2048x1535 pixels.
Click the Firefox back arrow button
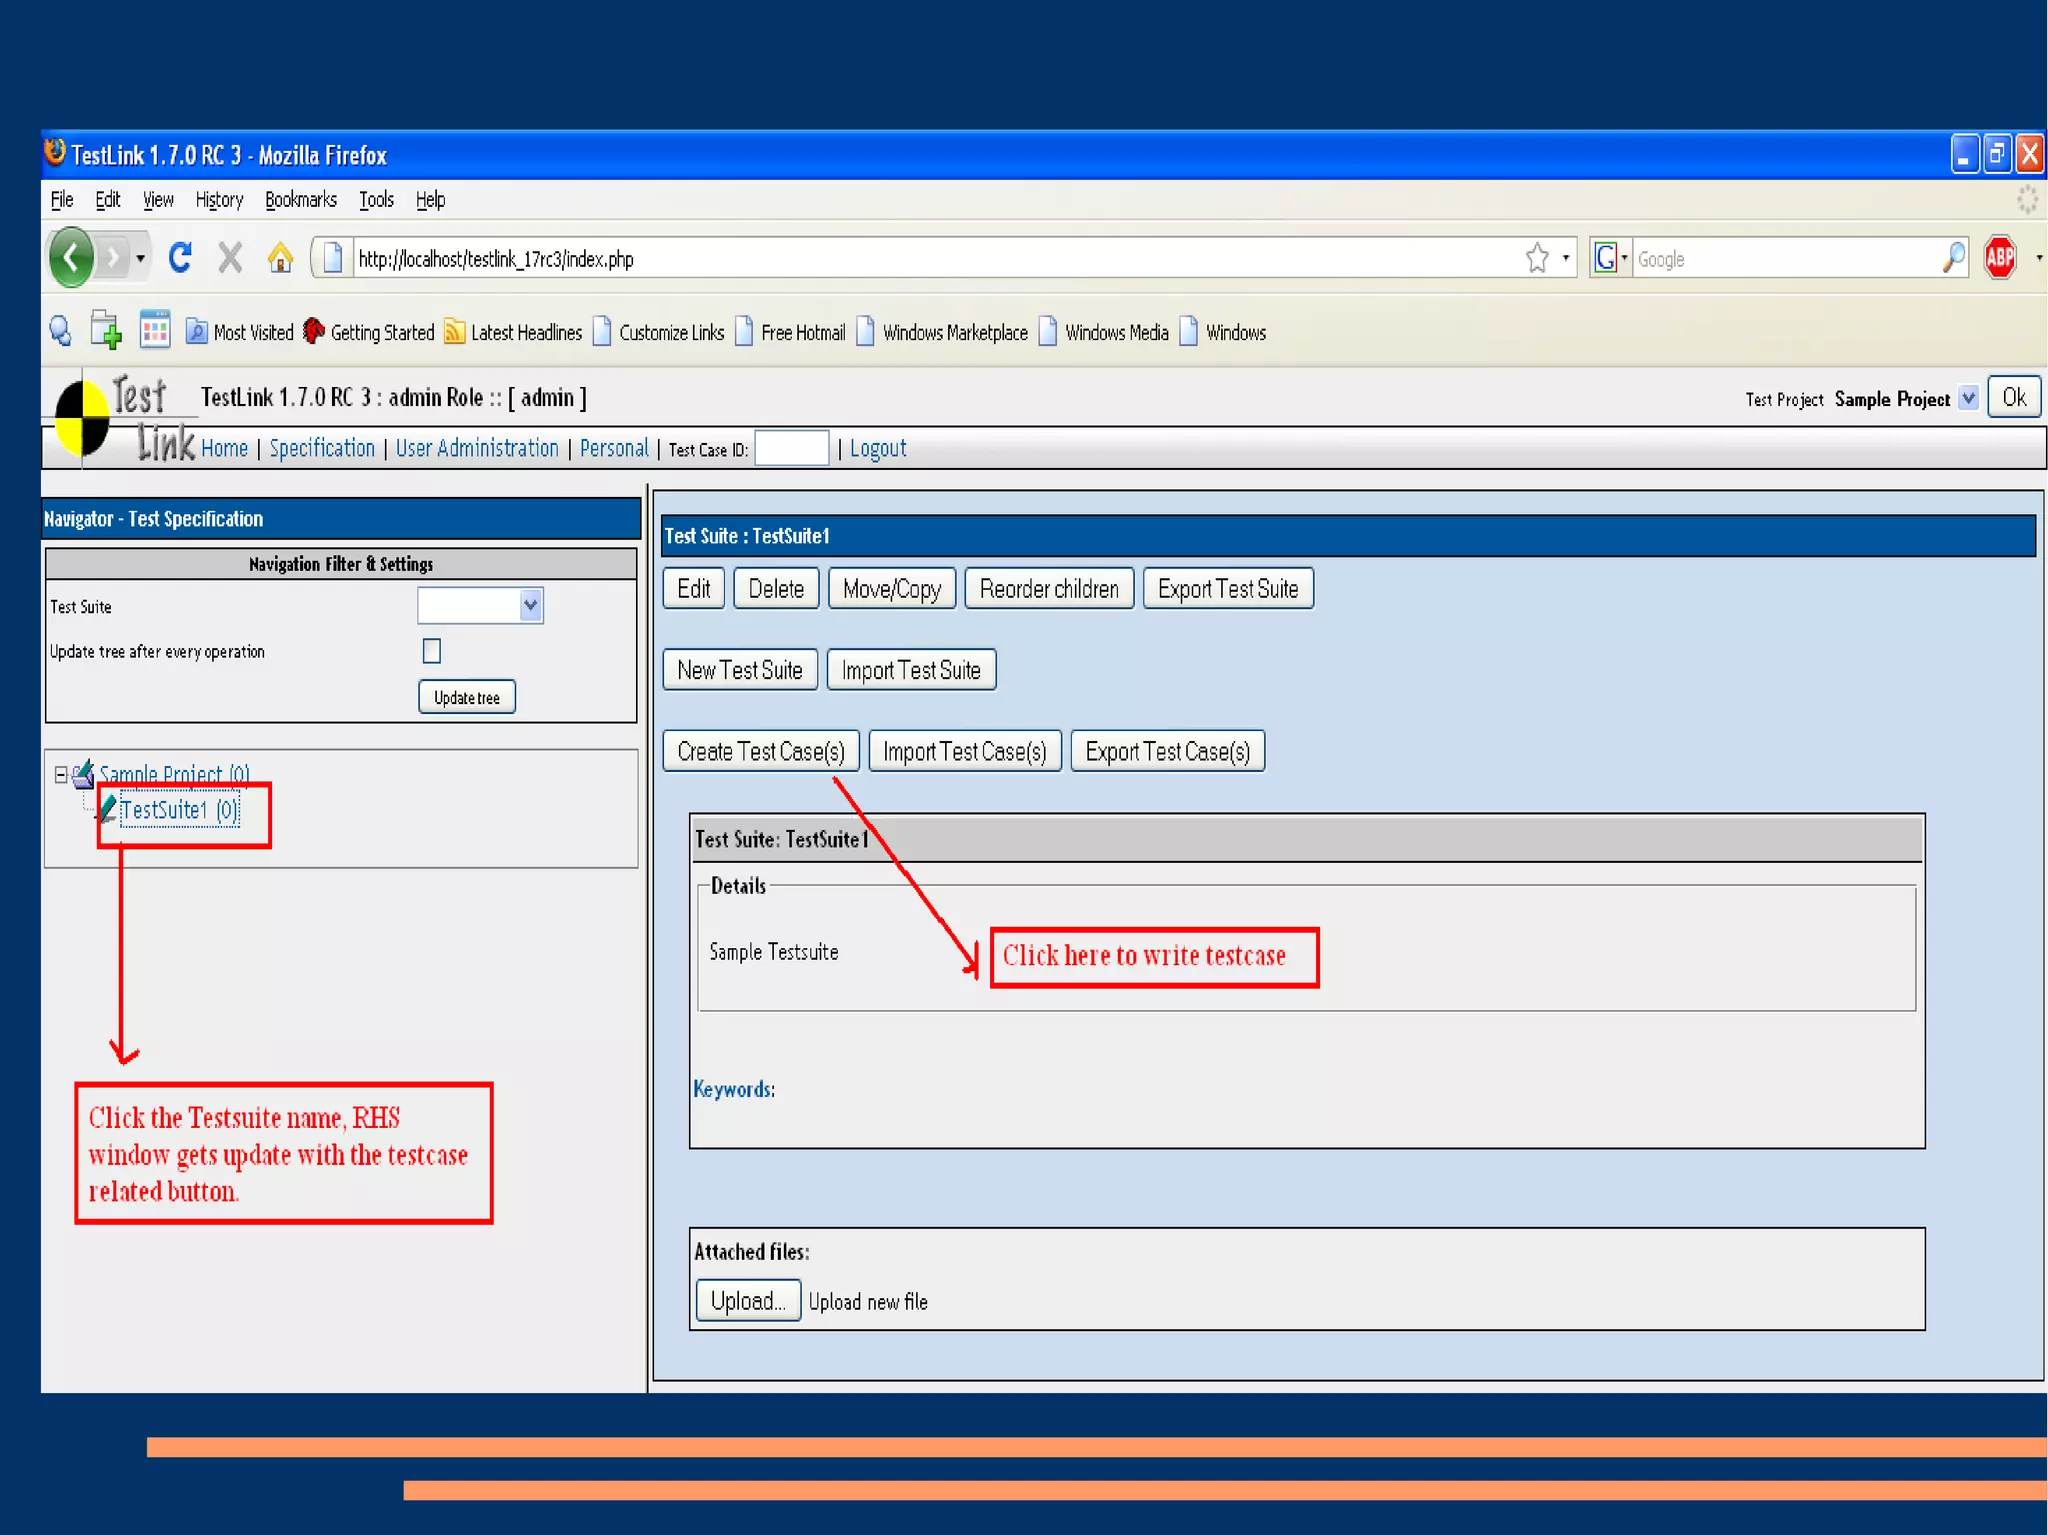coord(71,258)
